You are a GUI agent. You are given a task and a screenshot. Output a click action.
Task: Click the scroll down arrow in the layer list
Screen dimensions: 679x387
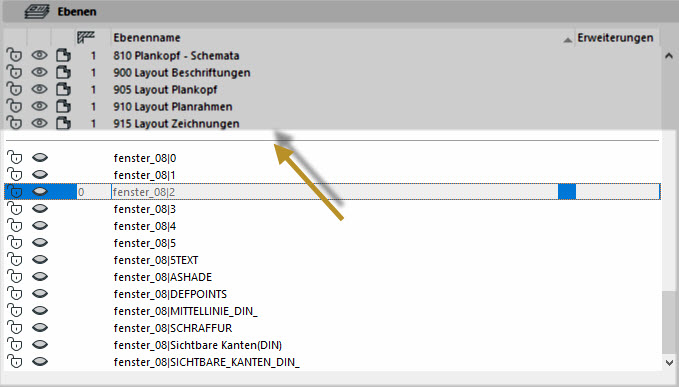pyautogui.click(x=669, y=362)
